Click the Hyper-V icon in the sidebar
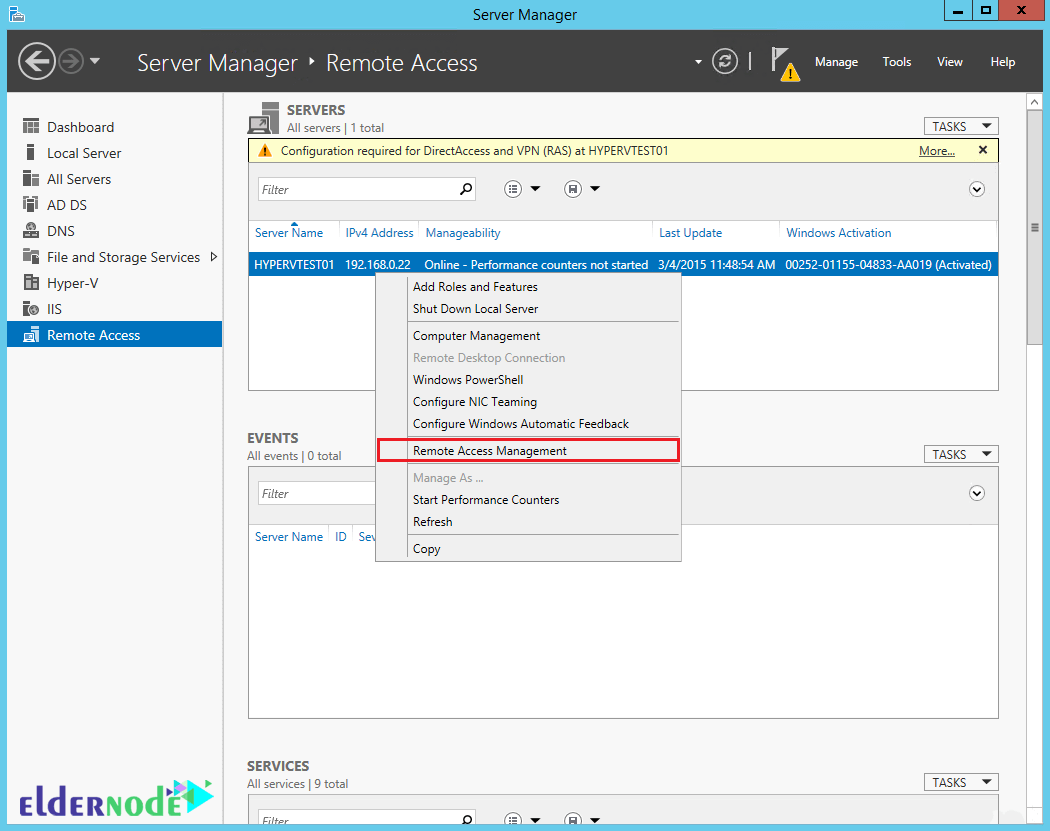Image resolution: width=1050 pixels, height=831 pixels. [x=31, y=283]
